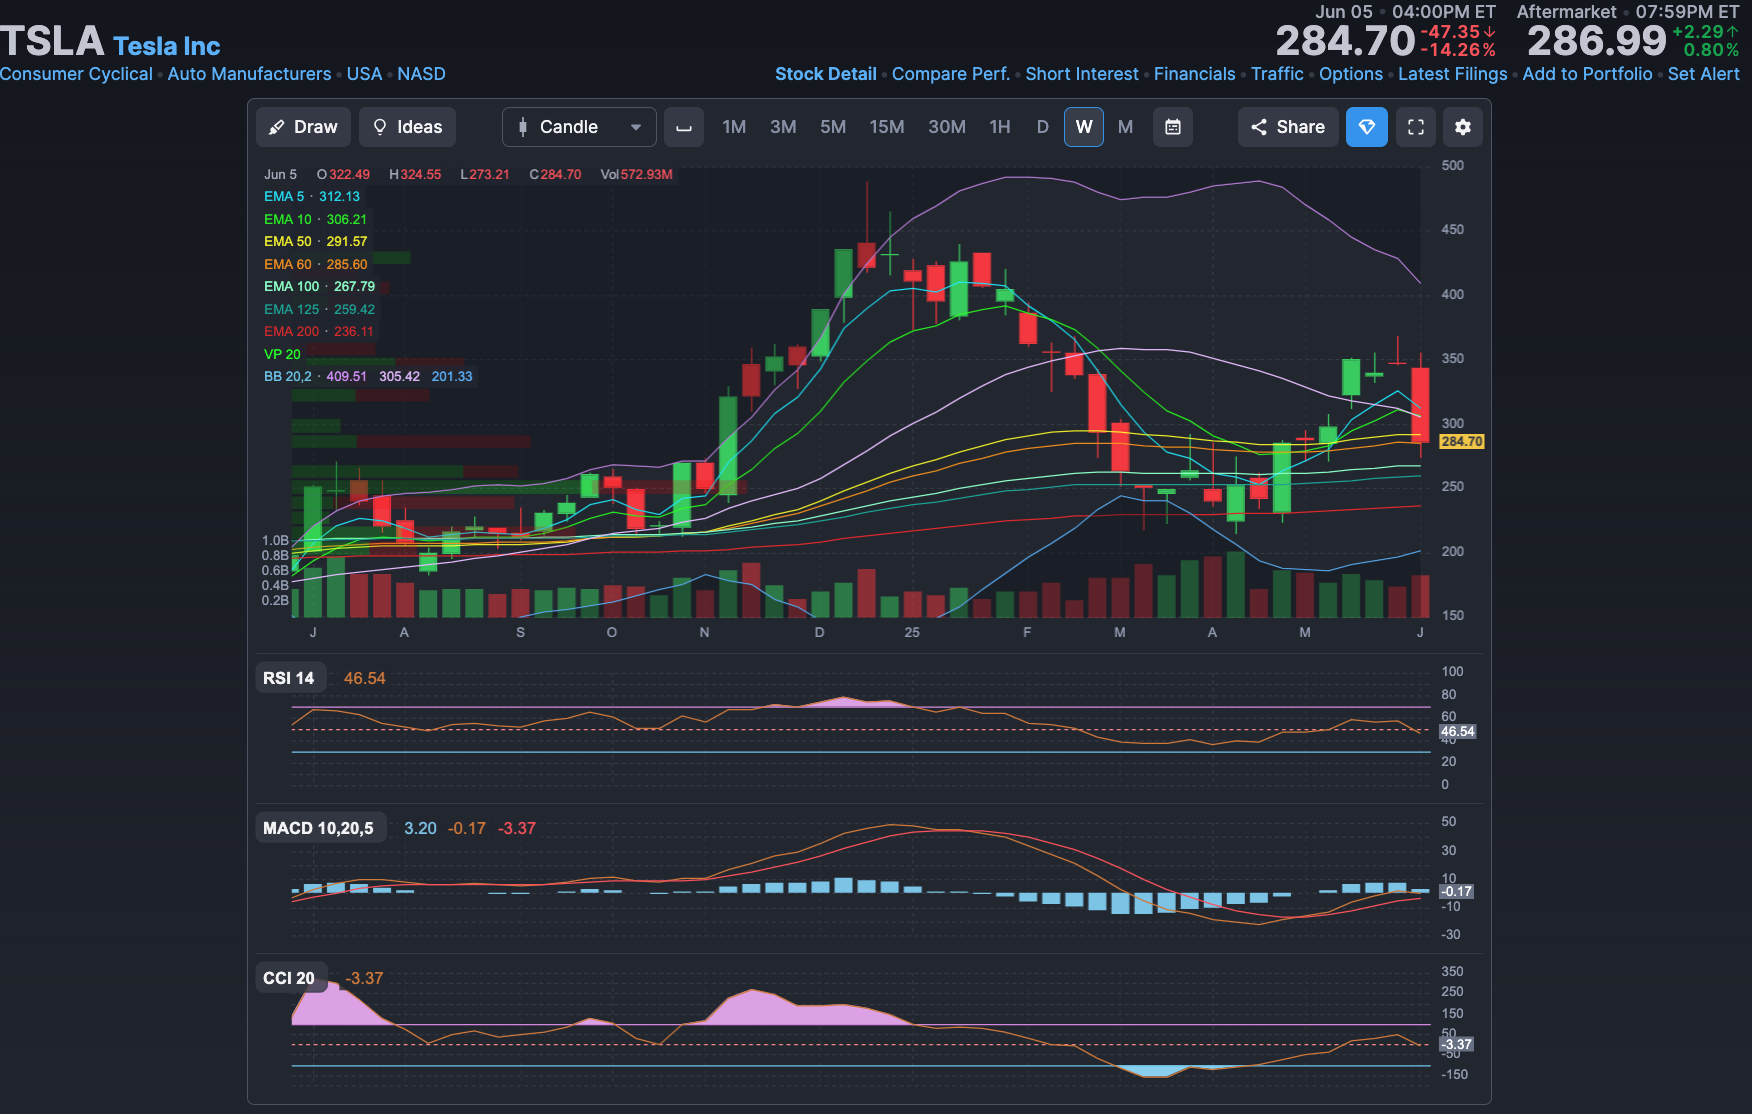Click the Tesla Inc company name
The image size is (1752, 1114).
166,46
